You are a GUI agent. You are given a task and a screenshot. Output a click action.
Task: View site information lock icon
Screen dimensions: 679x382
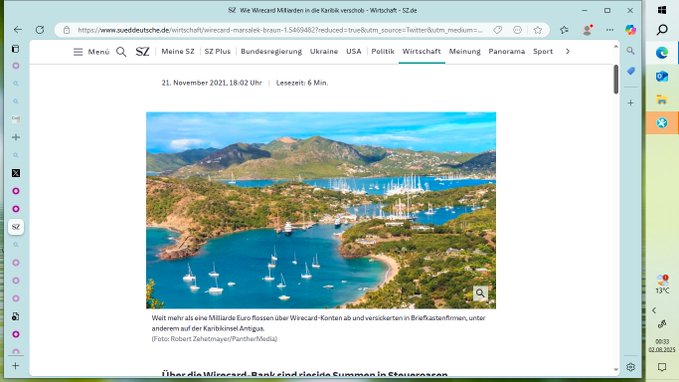click(66, 30)
